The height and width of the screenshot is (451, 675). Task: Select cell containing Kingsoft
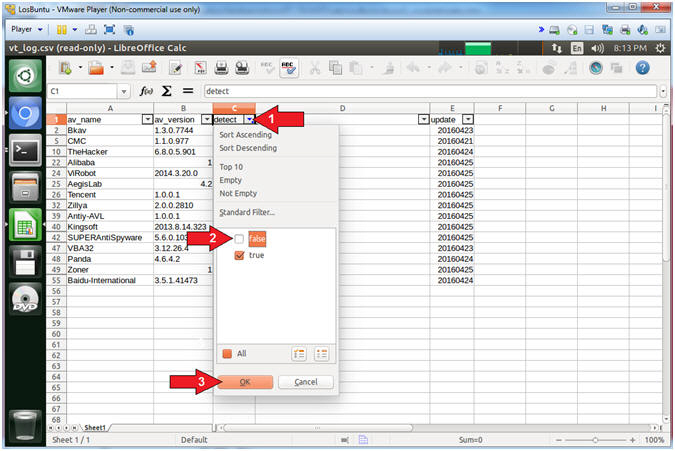[110, 227]
